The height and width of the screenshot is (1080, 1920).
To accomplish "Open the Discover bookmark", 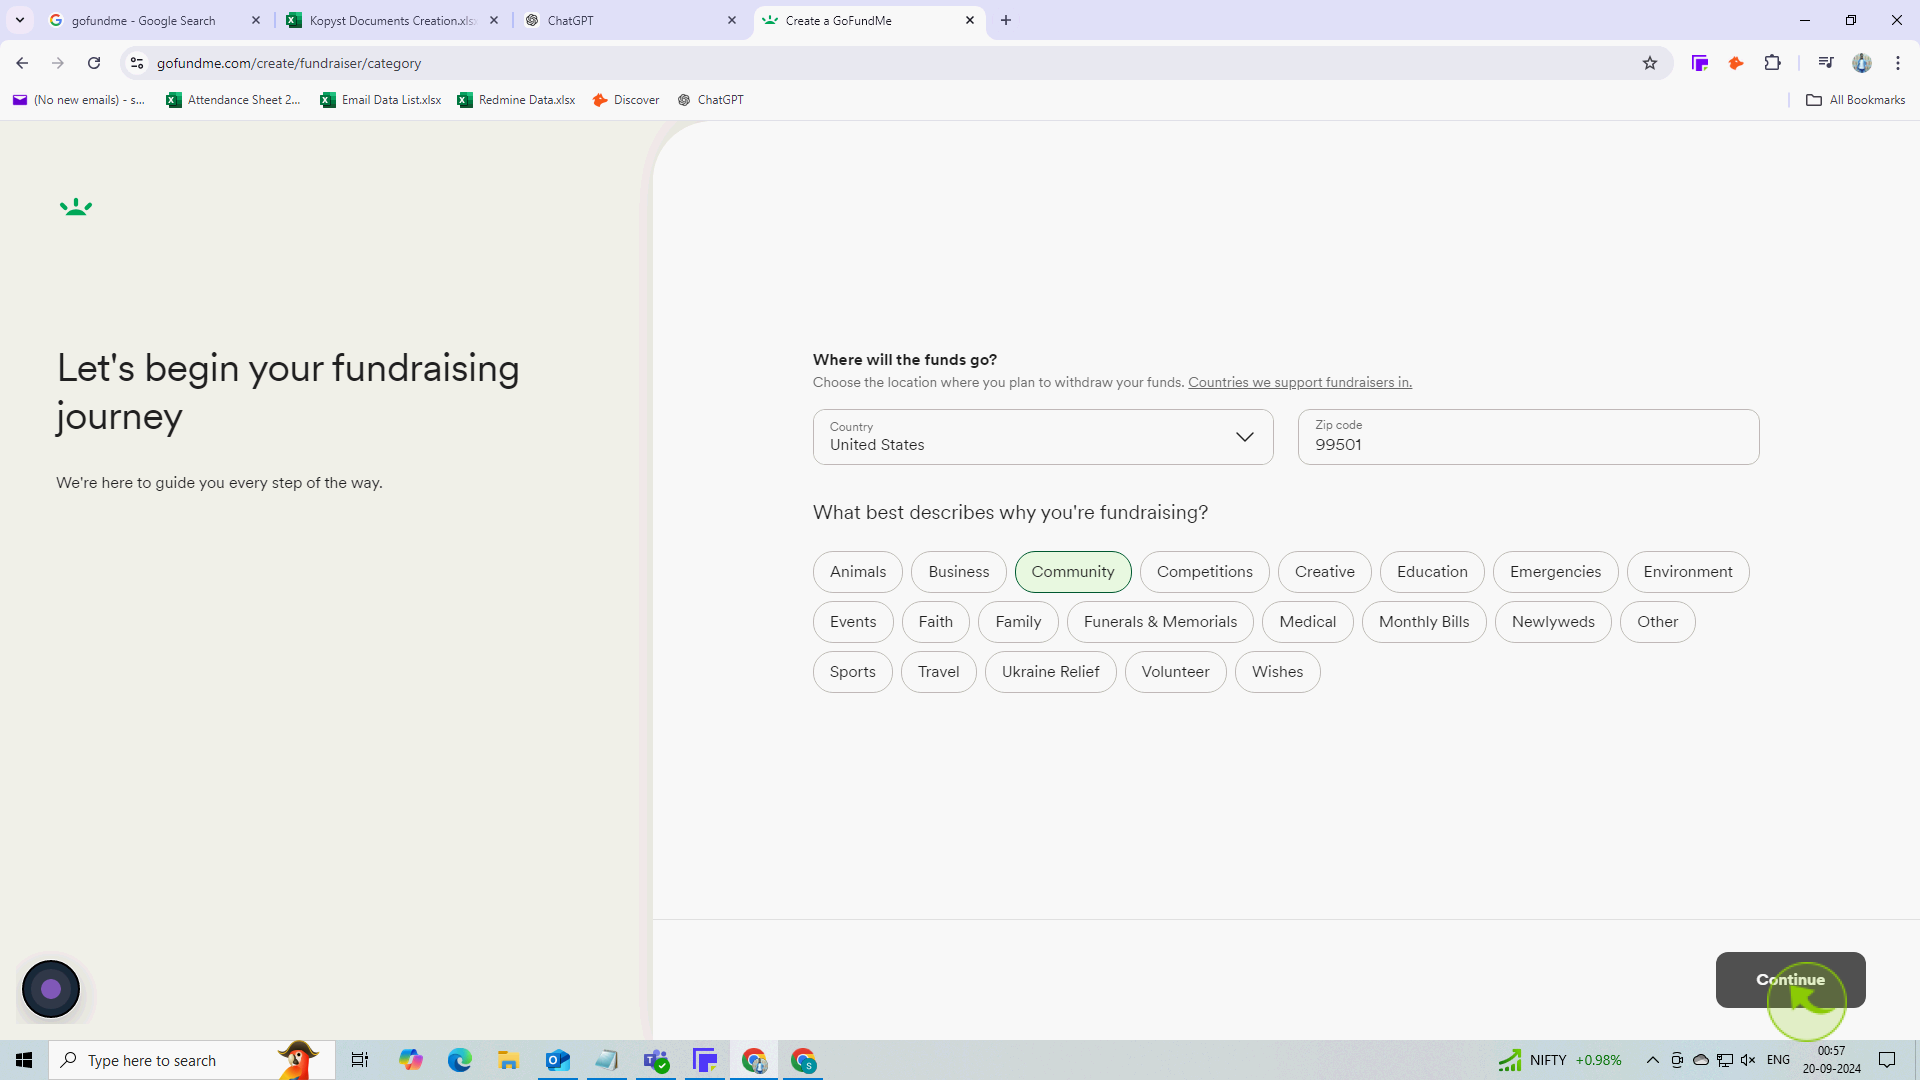I will tap(626, 100).
